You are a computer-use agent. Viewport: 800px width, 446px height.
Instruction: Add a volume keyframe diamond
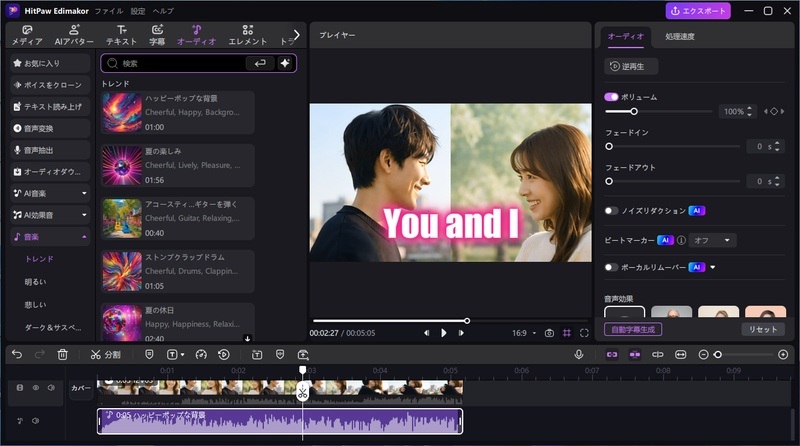click(x=774, y=111)
